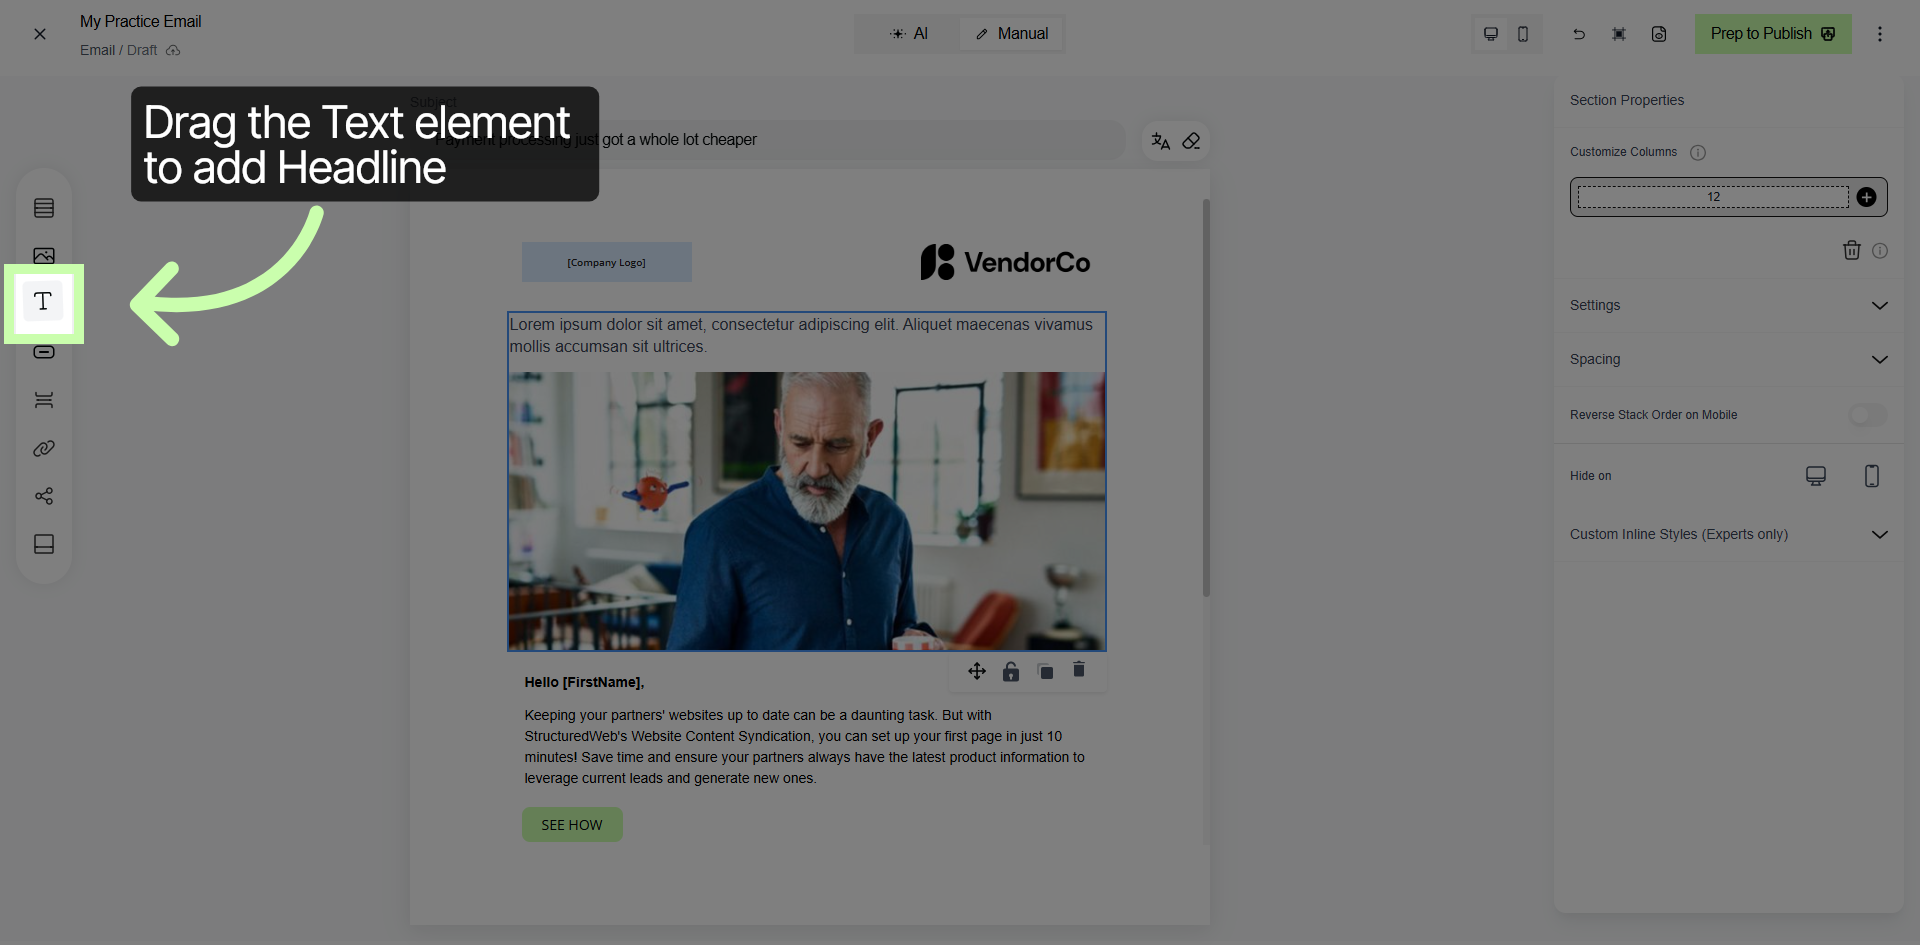Select the Image element icon
The image size is (1920, 945).
click(x=44, y=255)
